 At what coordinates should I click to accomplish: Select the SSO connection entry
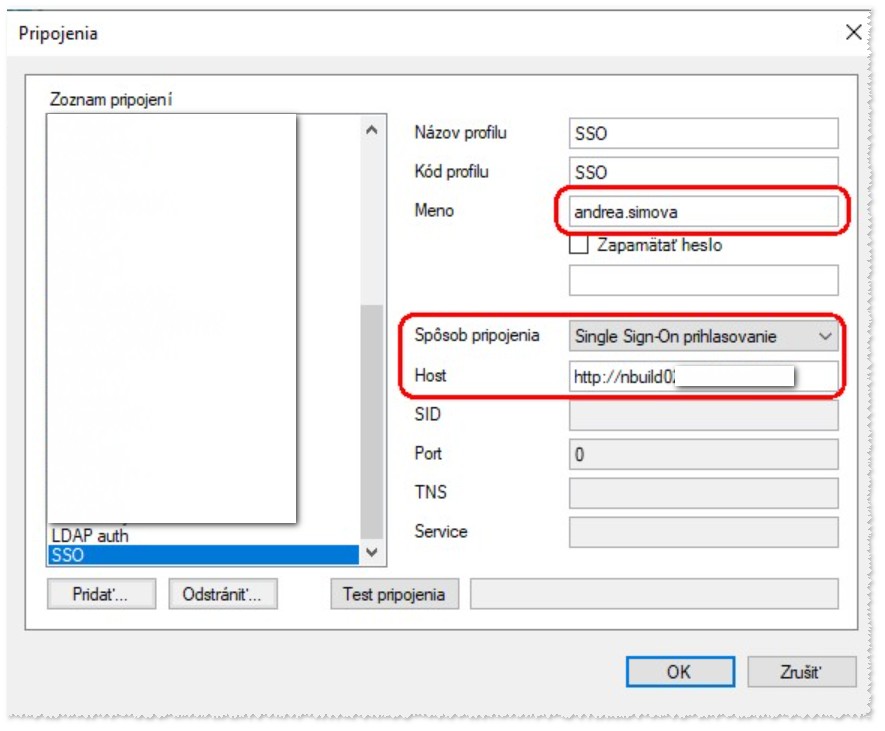point(200,555)
